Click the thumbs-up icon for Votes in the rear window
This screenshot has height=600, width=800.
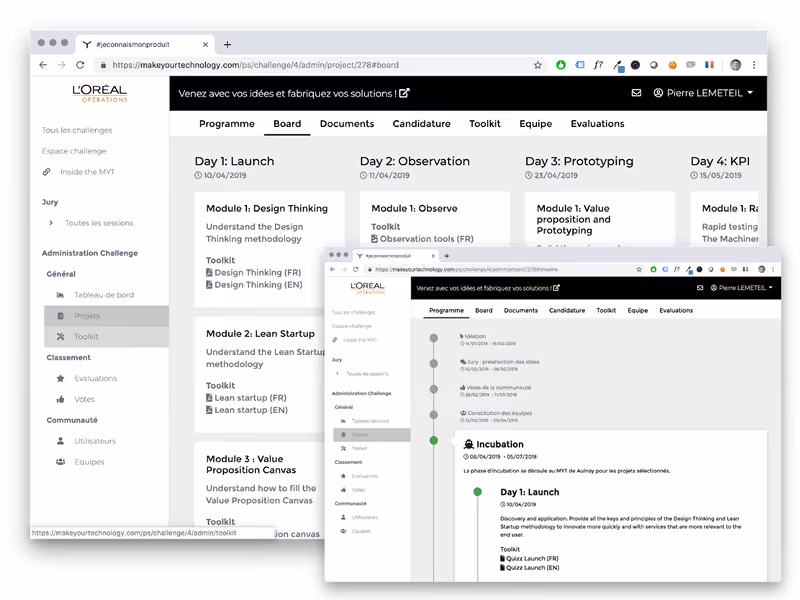pos(60,399)
